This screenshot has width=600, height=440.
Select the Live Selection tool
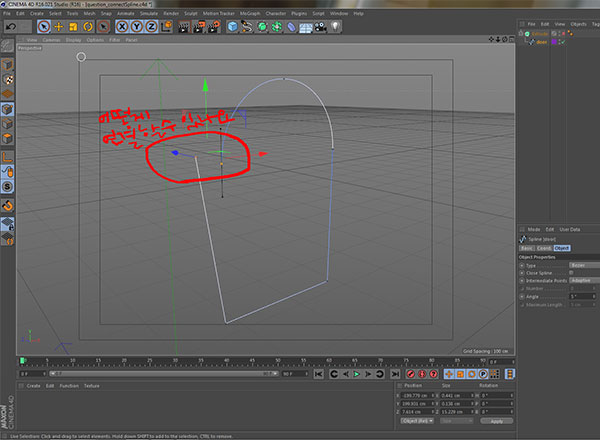pos(44,26)
